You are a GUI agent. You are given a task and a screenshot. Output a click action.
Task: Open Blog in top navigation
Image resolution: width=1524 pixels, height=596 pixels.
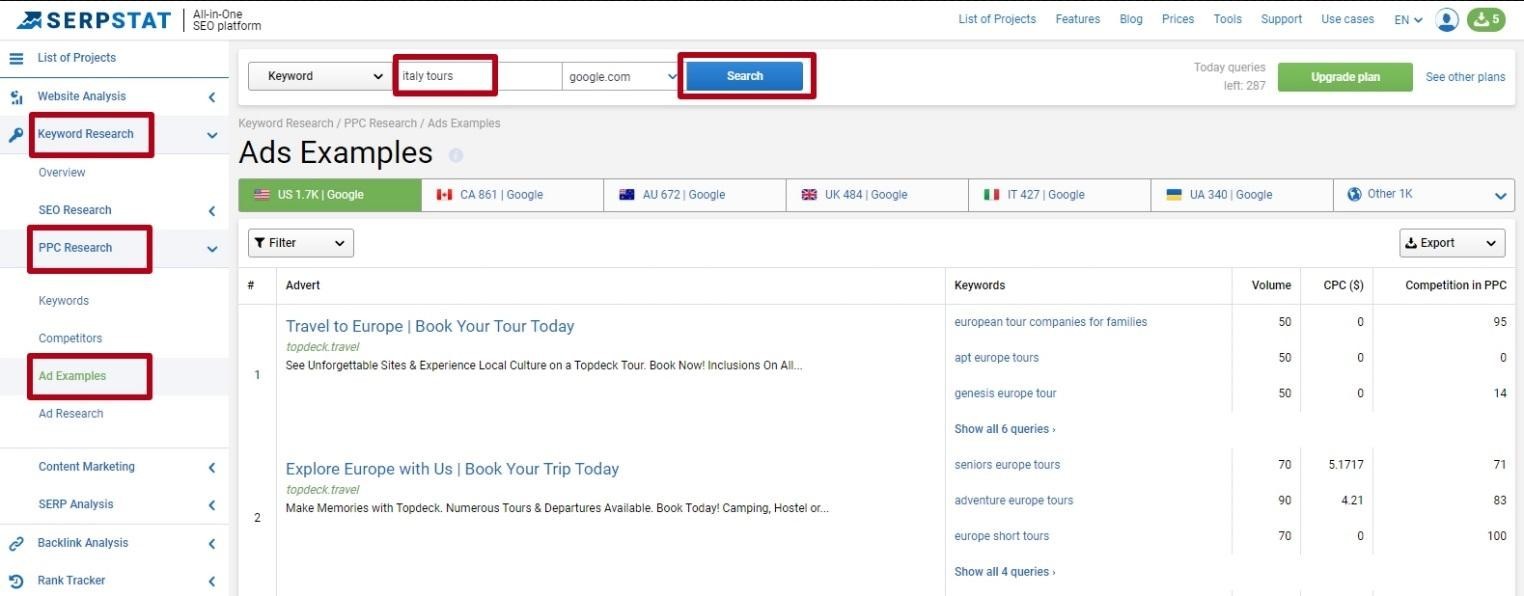pos(1131,19)
